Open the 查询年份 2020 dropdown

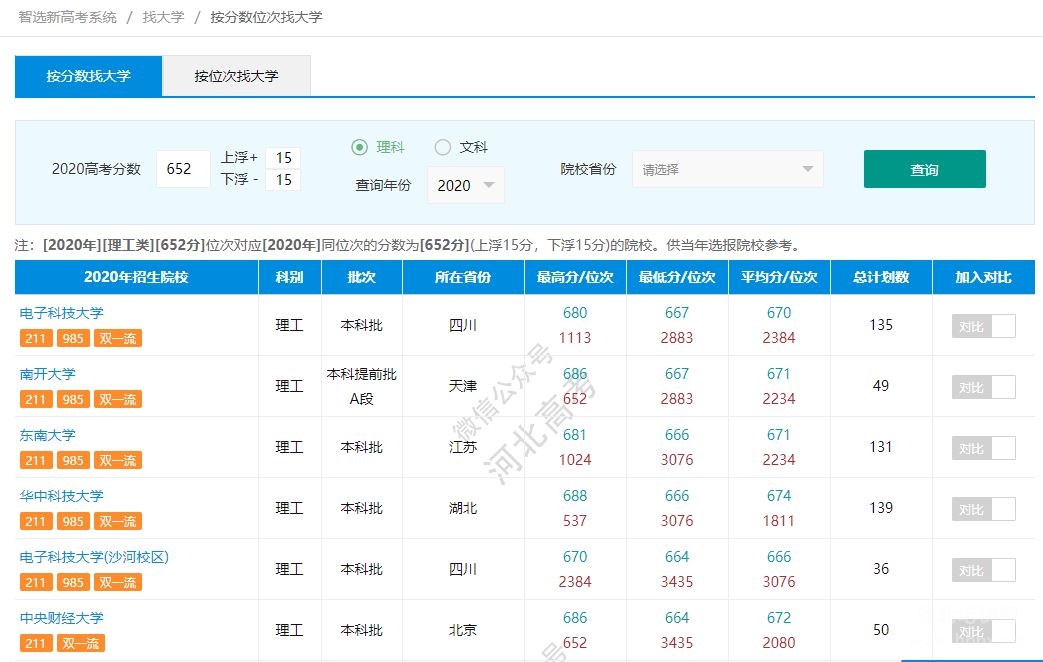click(x=466, y=185)
